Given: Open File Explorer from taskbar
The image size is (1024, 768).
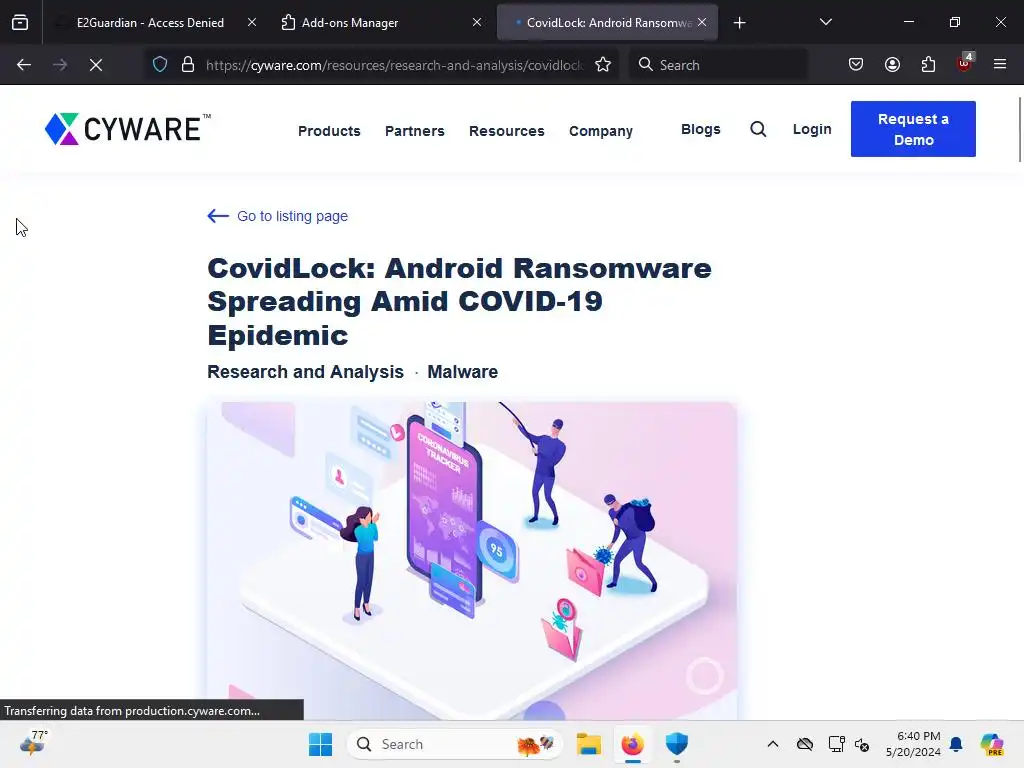Looking at the screenshot, I should coord(588,744).
